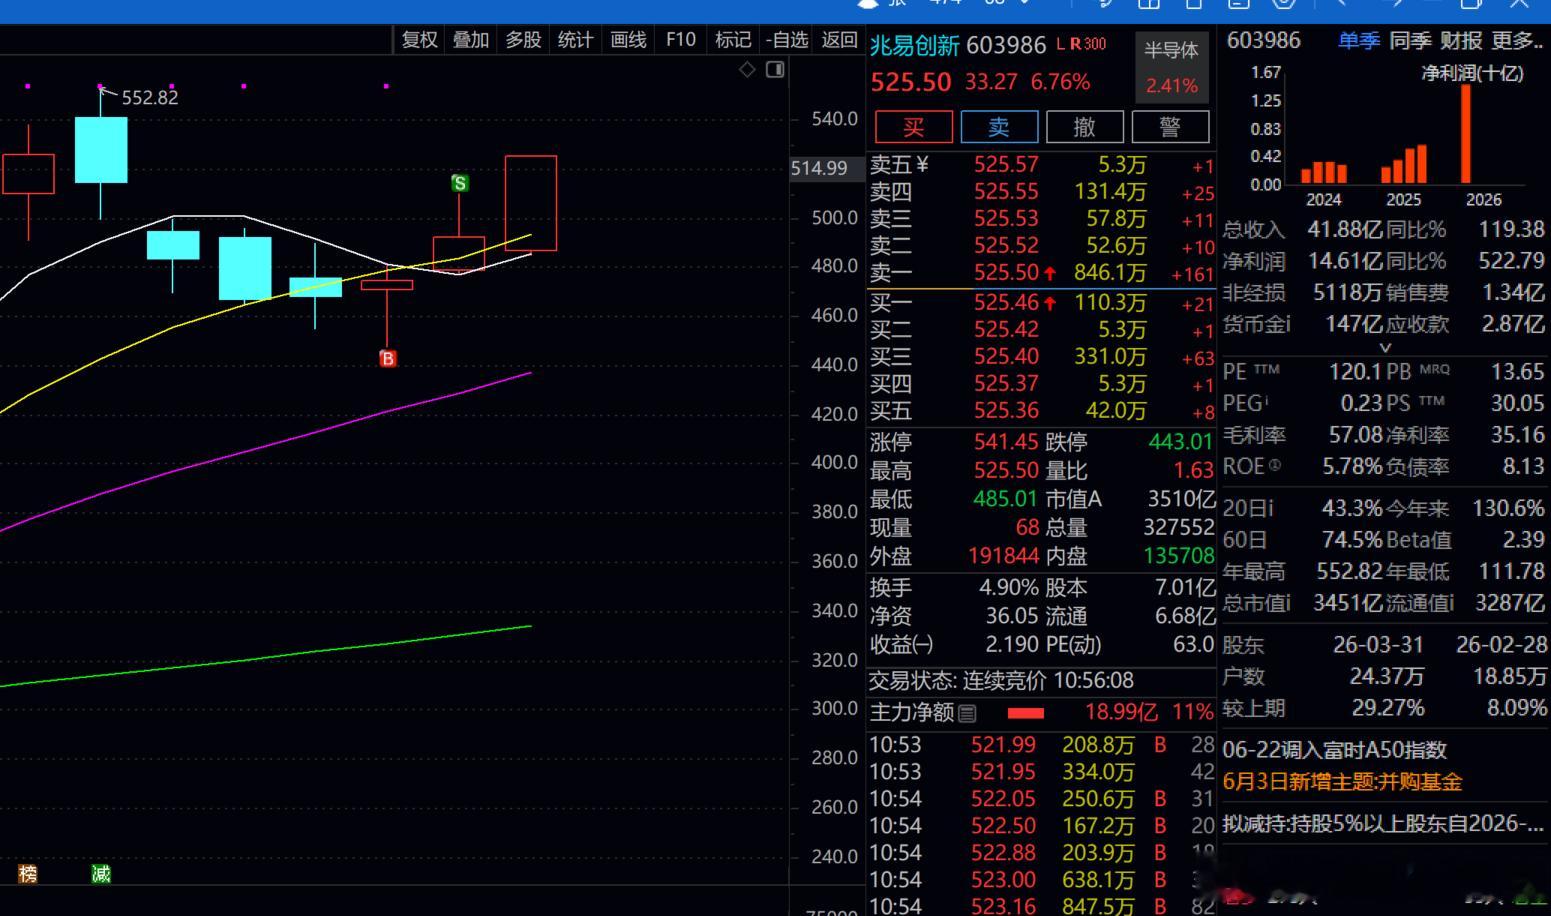Click the 兆易创新 stock name
The width and height of the screenshot is (1551, 916).
(914, 45)
